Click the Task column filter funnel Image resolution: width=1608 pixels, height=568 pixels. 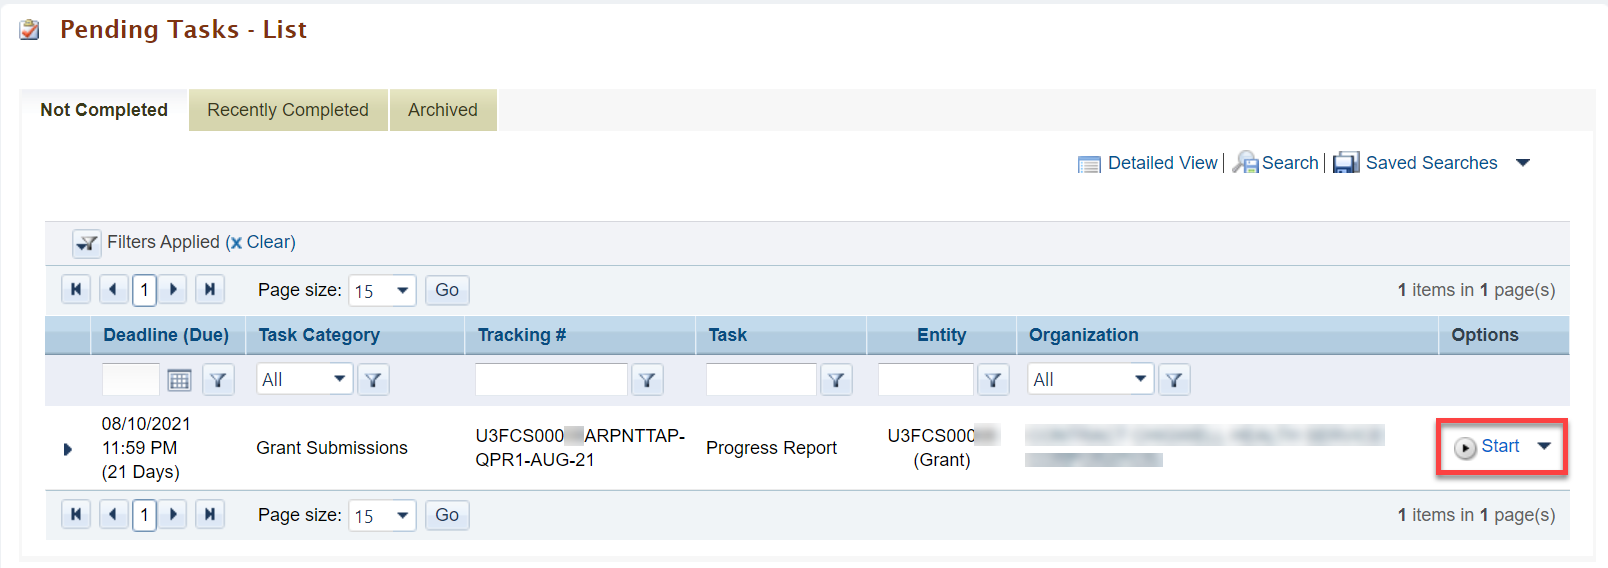(x=836, y=380)
